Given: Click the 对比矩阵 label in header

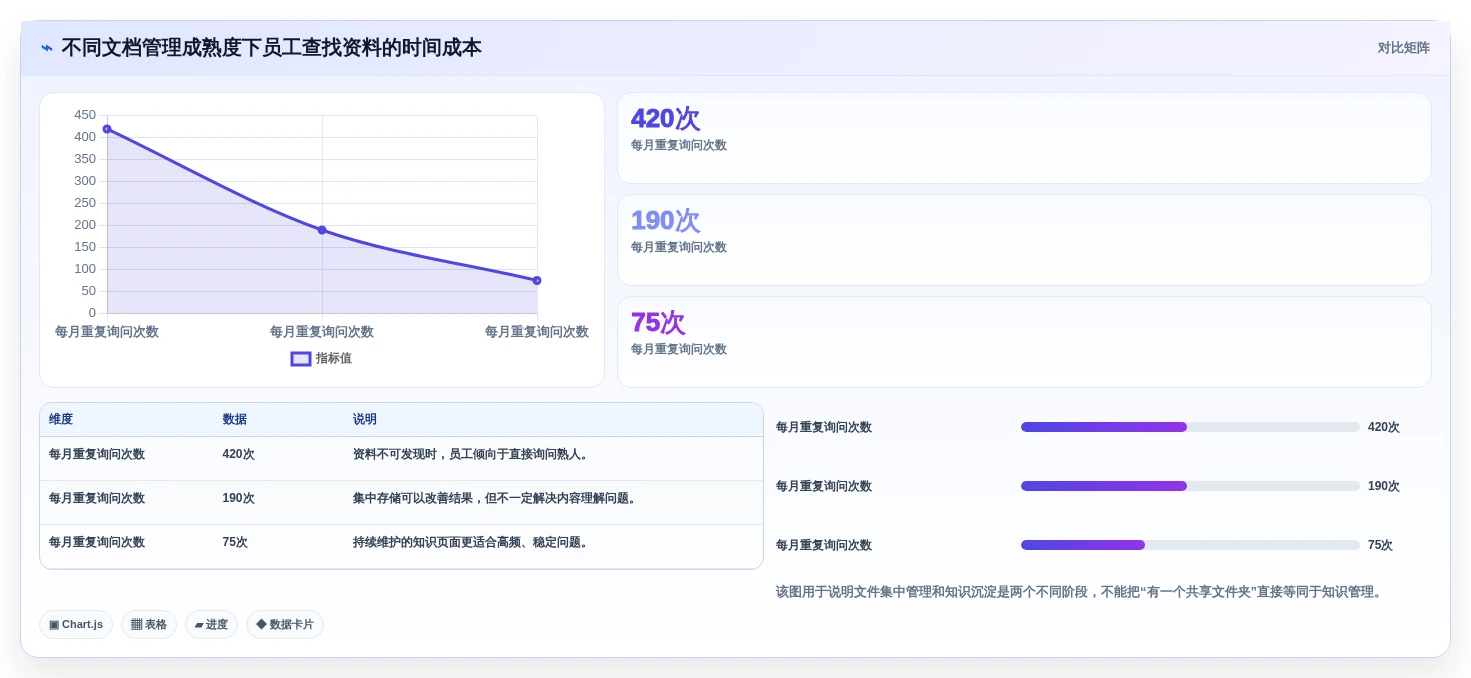Looking at the screenshot, I should tap(1404, 48).
